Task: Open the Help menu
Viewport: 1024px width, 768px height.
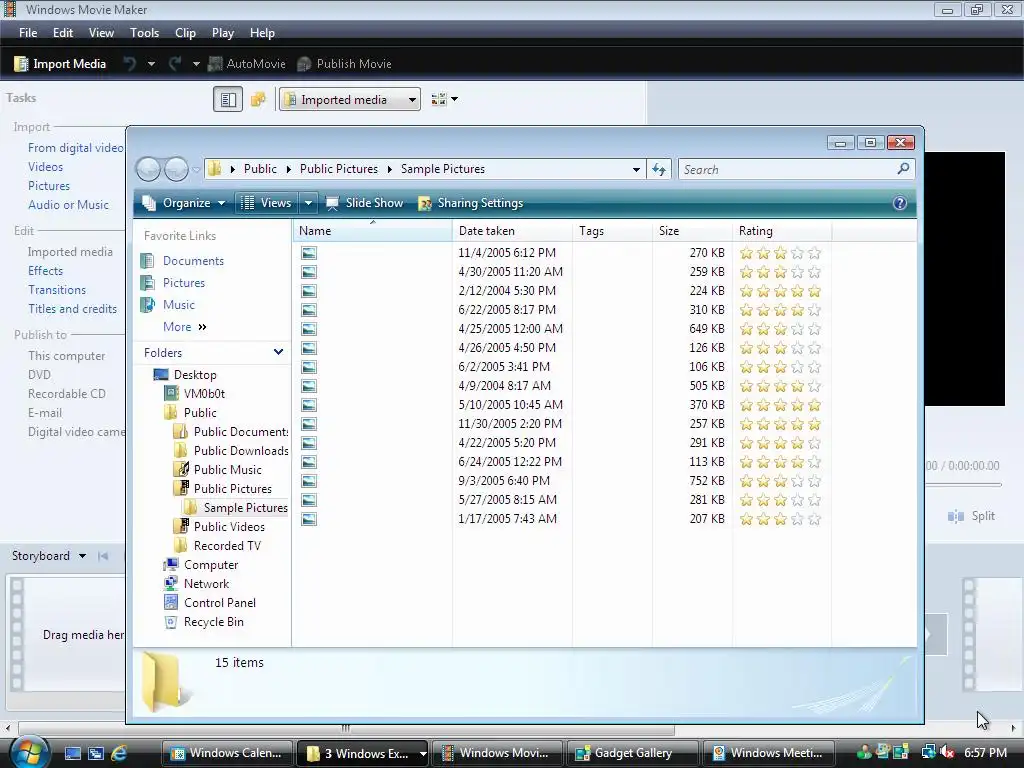Action: 263,33
